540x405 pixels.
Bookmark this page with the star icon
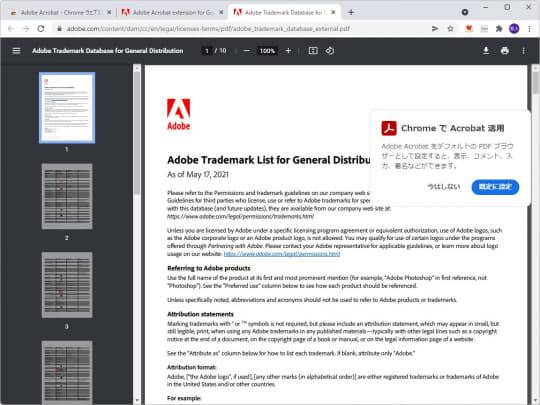[450, 29]
